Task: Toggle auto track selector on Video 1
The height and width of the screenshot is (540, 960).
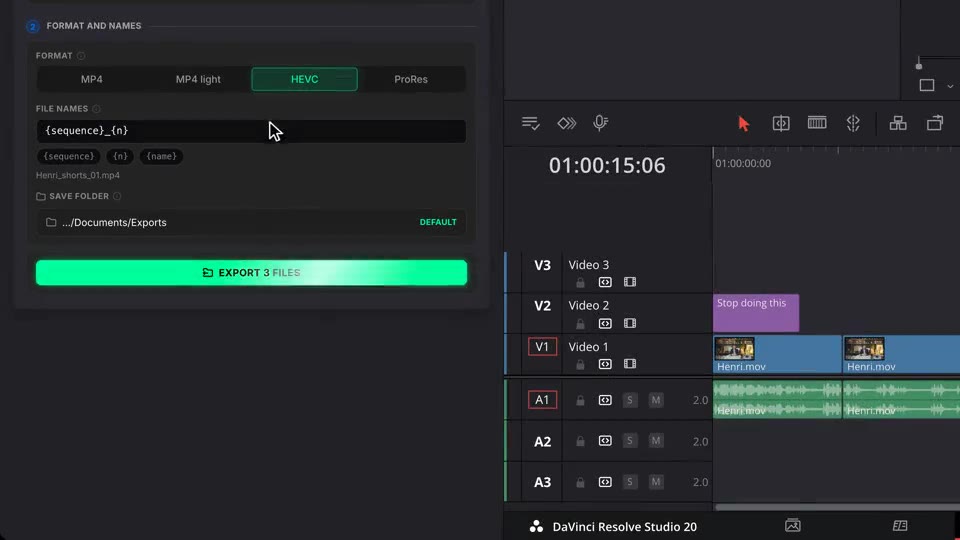Action: tap(605, 364)
